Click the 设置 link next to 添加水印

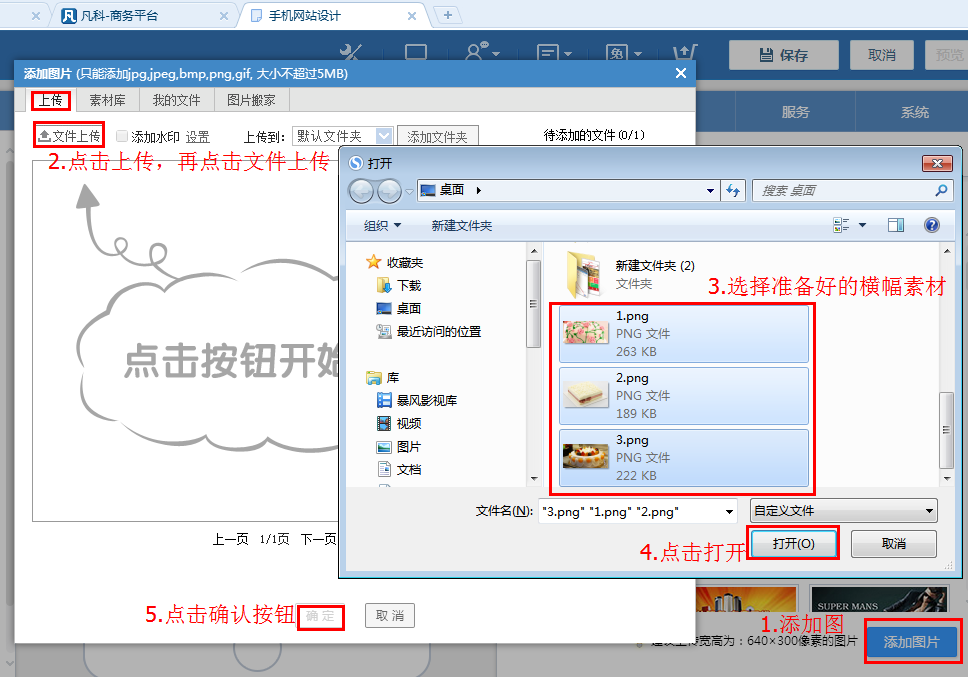[198, 136]
